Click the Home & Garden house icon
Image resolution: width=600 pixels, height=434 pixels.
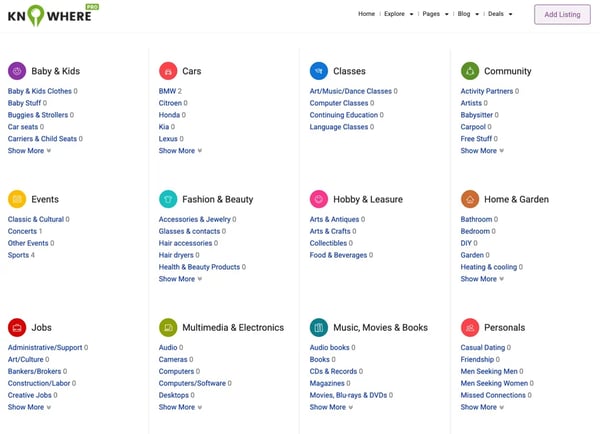470,199
